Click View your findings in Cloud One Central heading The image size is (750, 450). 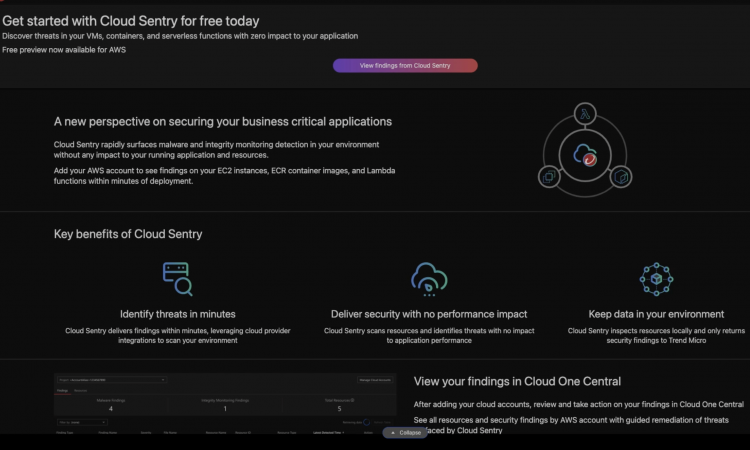pos(517,381)
